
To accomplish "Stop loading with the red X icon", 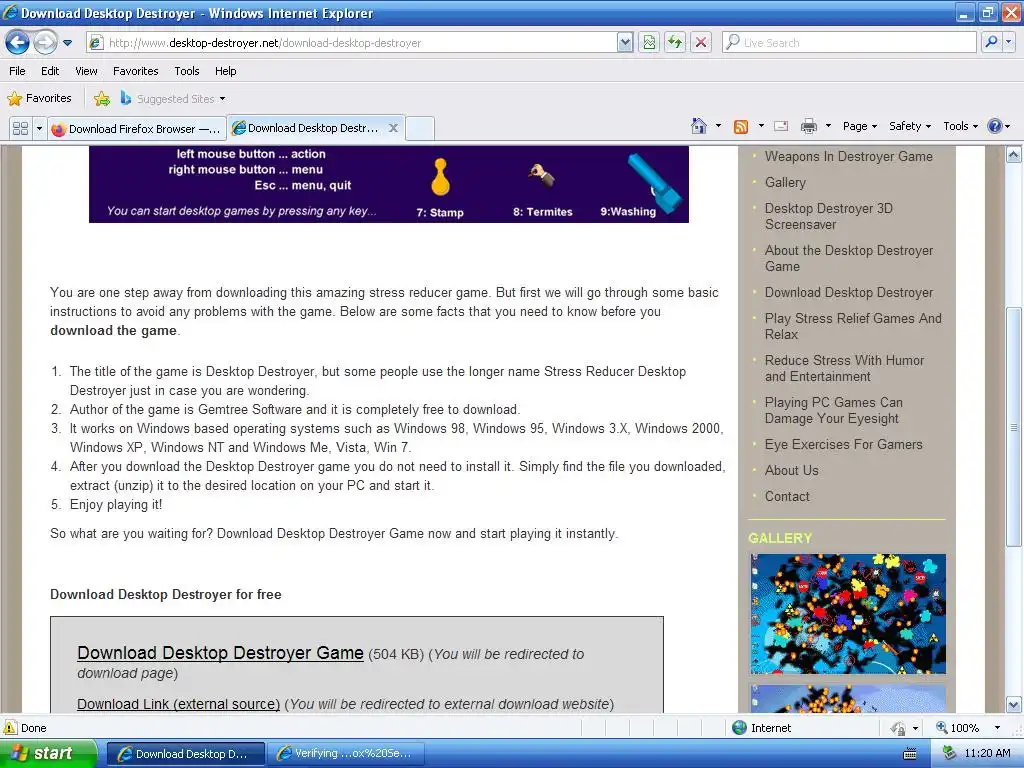I will tap(701, 43).
